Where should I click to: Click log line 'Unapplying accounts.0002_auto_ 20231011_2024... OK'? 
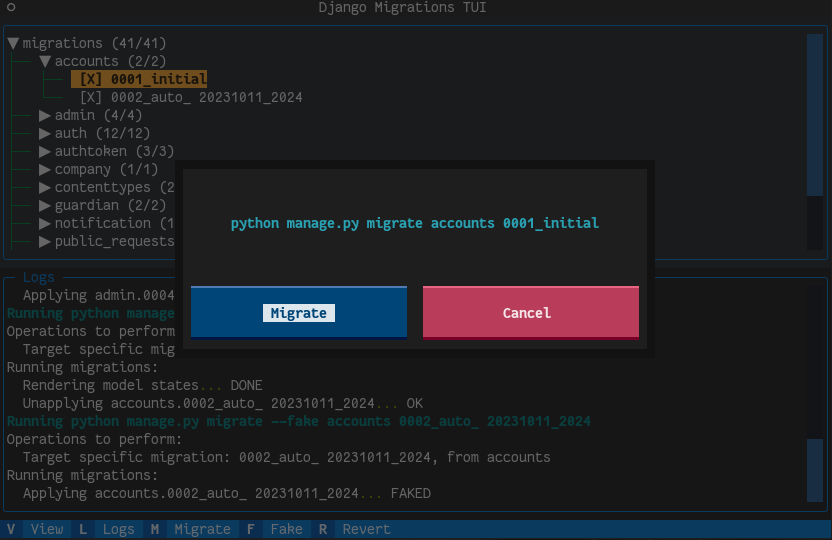tap(222, 403)
